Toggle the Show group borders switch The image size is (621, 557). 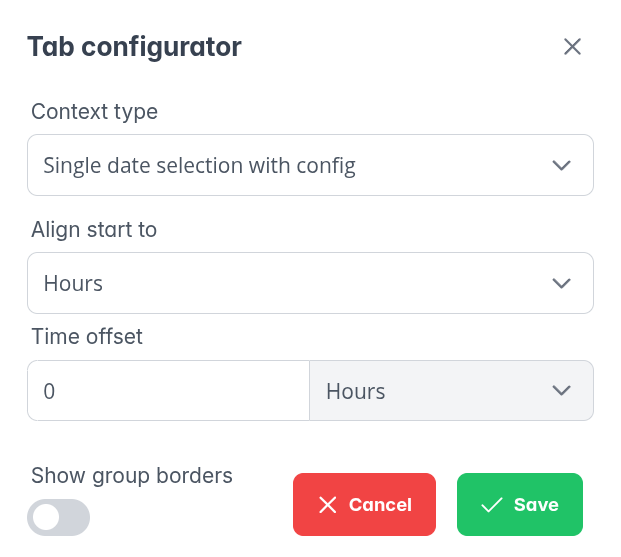[59, 517]
